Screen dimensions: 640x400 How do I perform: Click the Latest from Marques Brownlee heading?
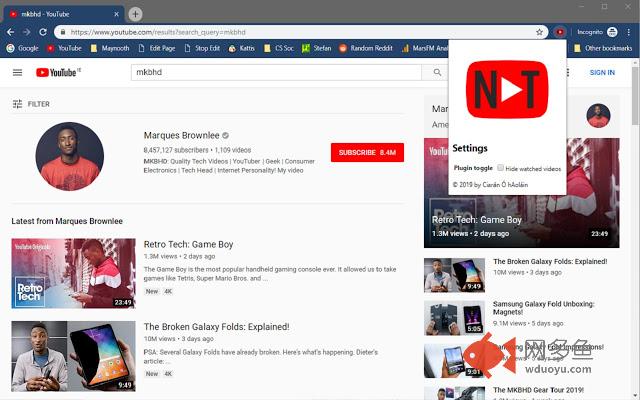tap(67, 221)
